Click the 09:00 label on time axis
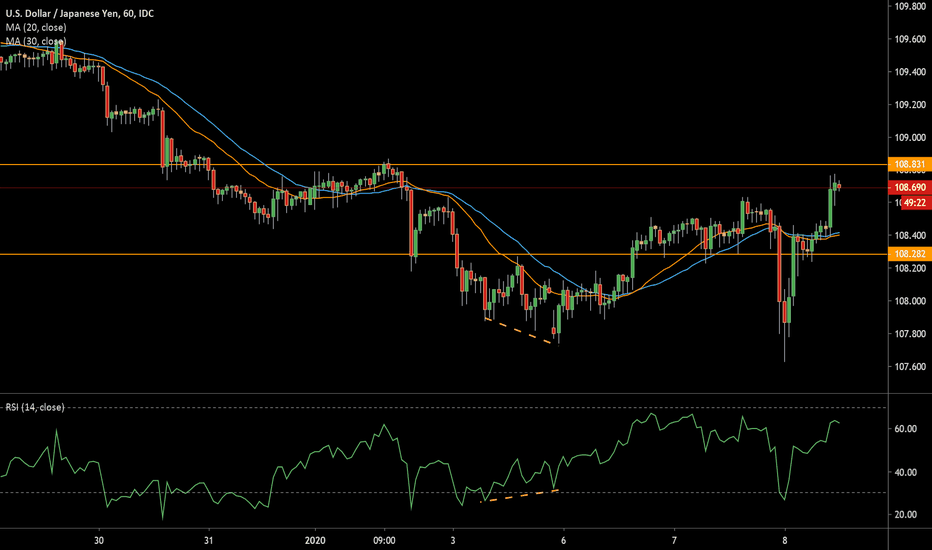 pyautogui.click(x=384, y=540)
